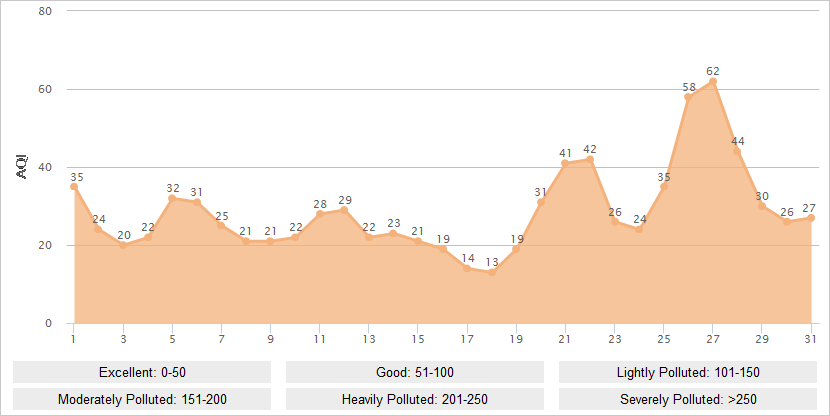The height and width of the screenshot is (416, 830).
Task: Click the day 31 data point valued 27
Action: point(811,218)
